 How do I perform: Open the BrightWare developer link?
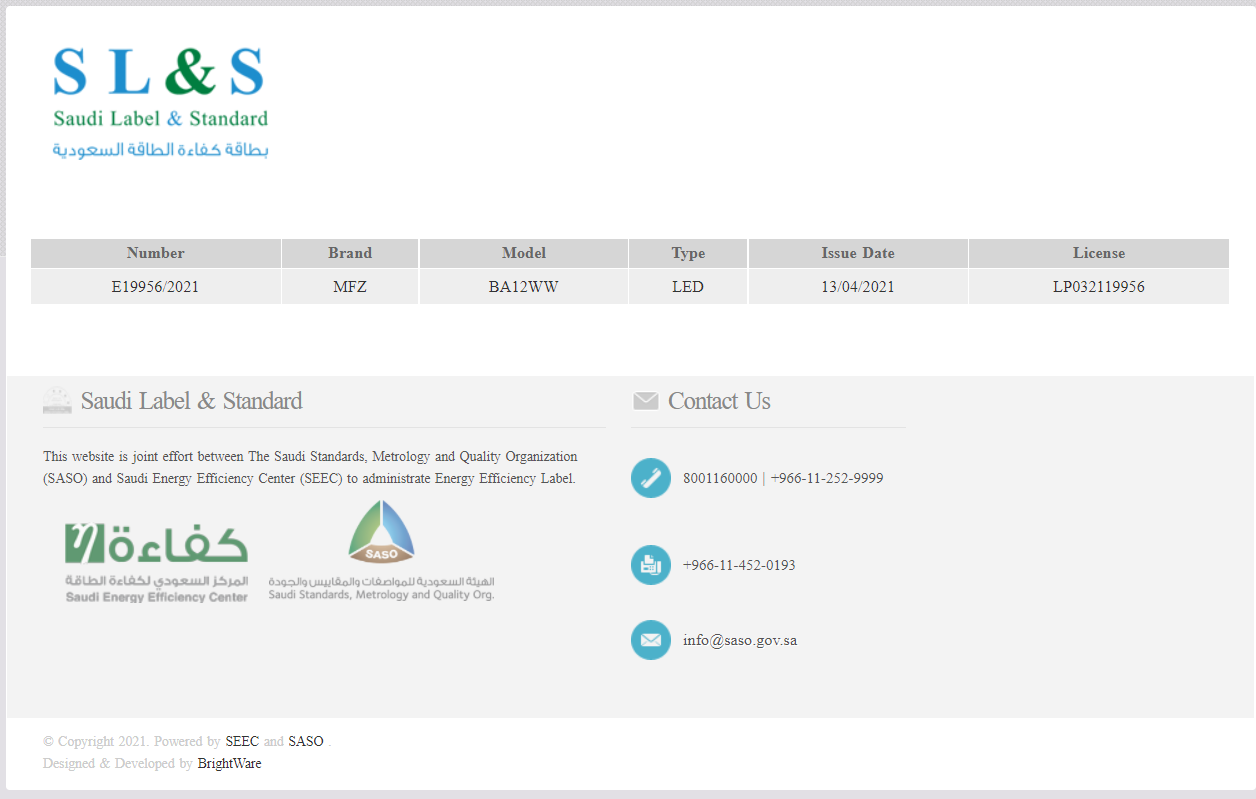click(229, 764)
